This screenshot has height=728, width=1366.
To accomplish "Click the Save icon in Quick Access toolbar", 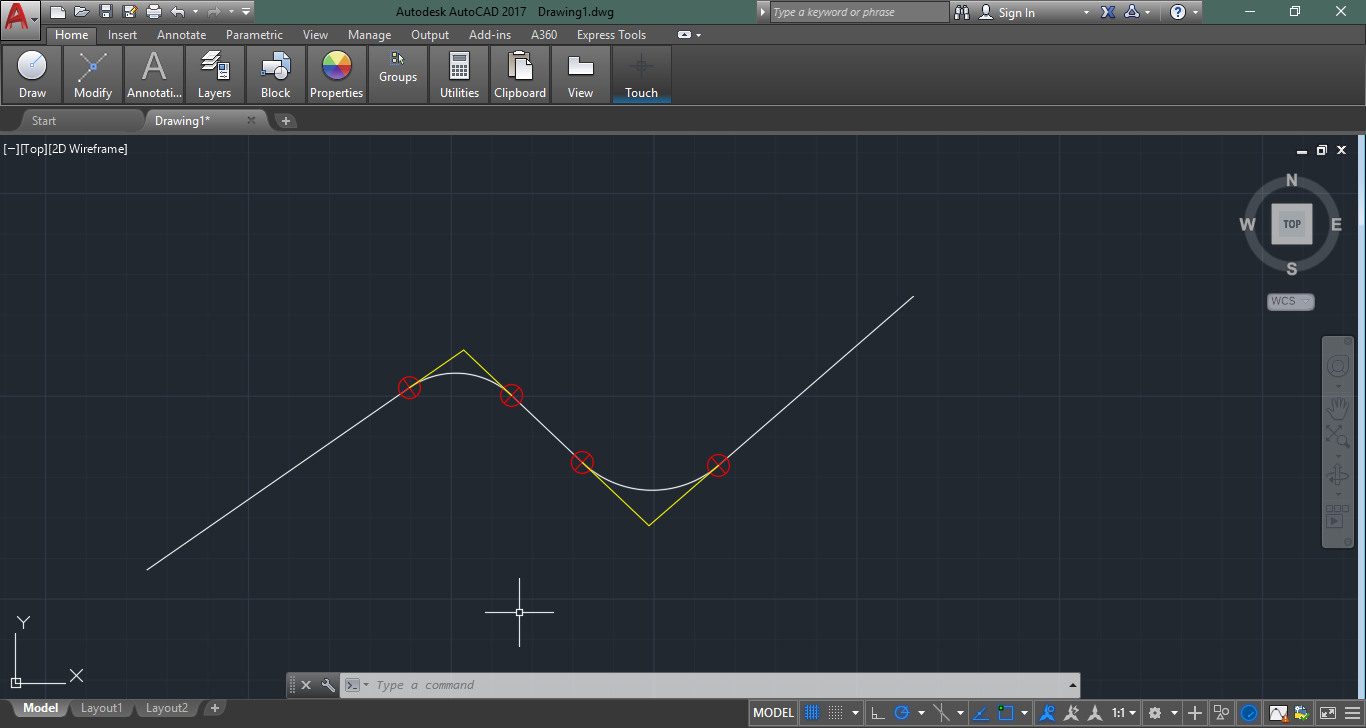I will click(x=105, y=12).
